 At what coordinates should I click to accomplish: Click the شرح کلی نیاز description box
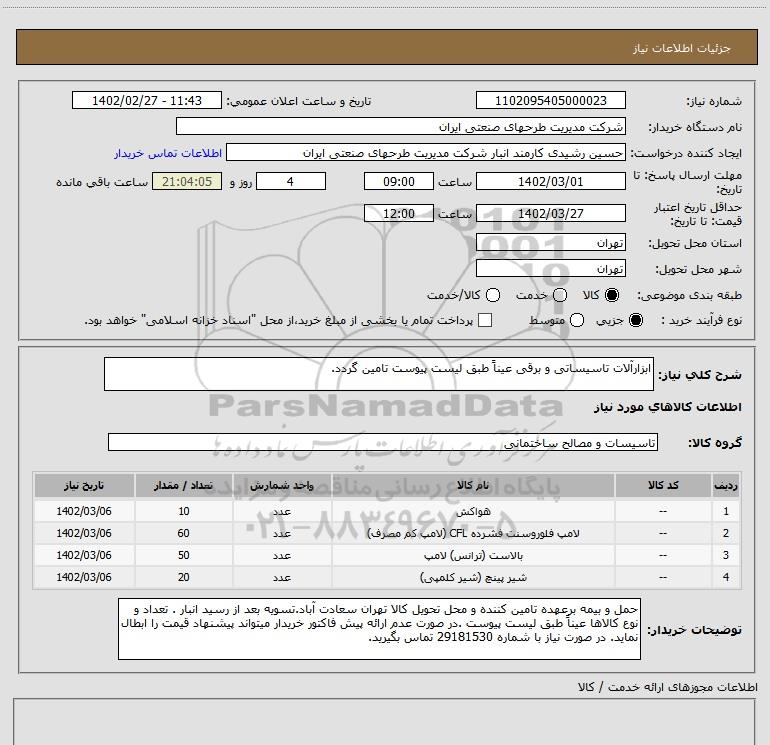click(x=379, y=374)
